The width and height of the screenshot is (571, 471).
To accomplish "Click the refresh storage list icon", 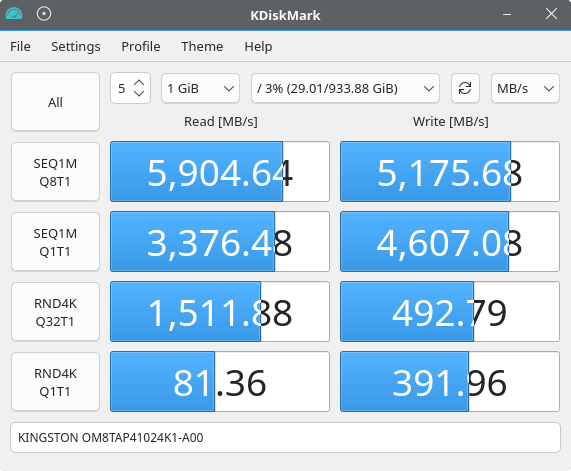I will 465,88.
